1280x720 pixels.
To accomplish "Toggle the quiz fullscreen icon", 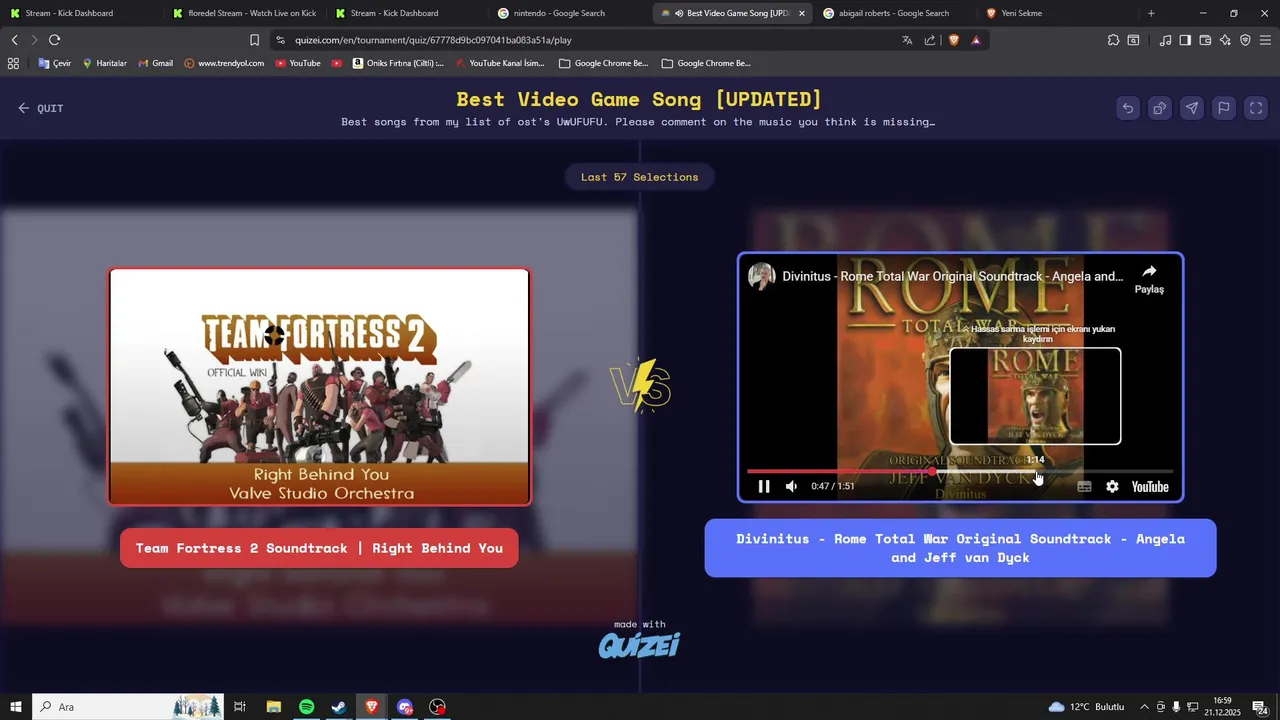I will 1256,108.
